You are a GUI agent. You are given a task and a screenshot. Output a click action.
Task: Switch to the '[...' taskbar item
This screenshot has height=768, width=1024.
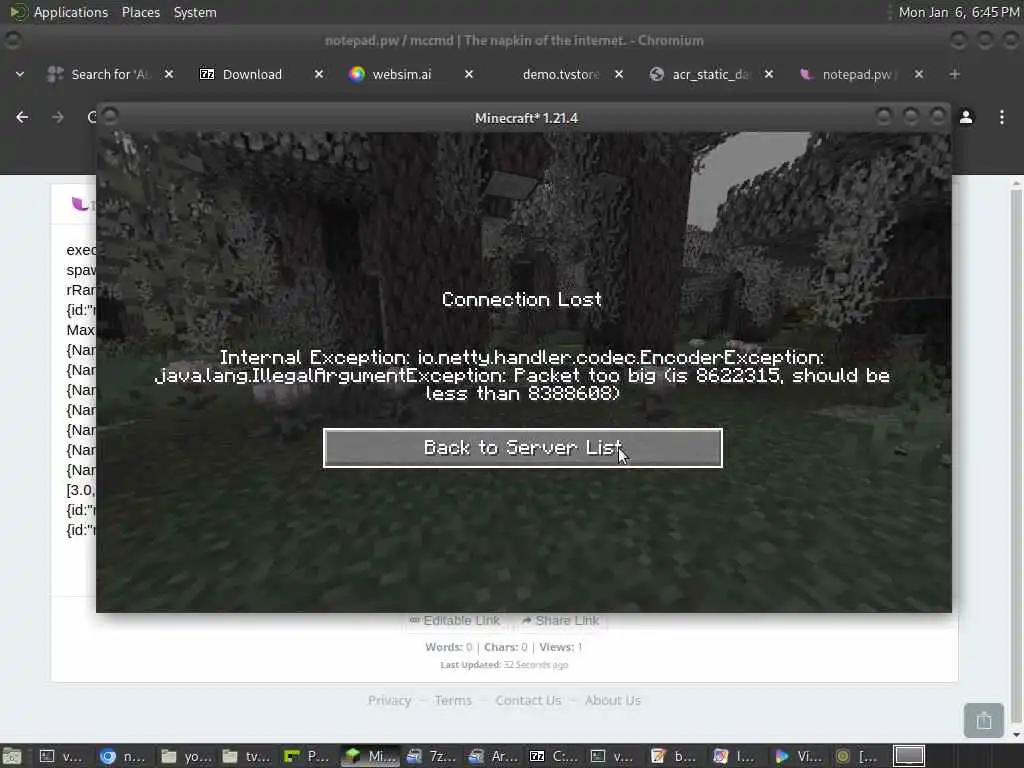tap(858, 756)
